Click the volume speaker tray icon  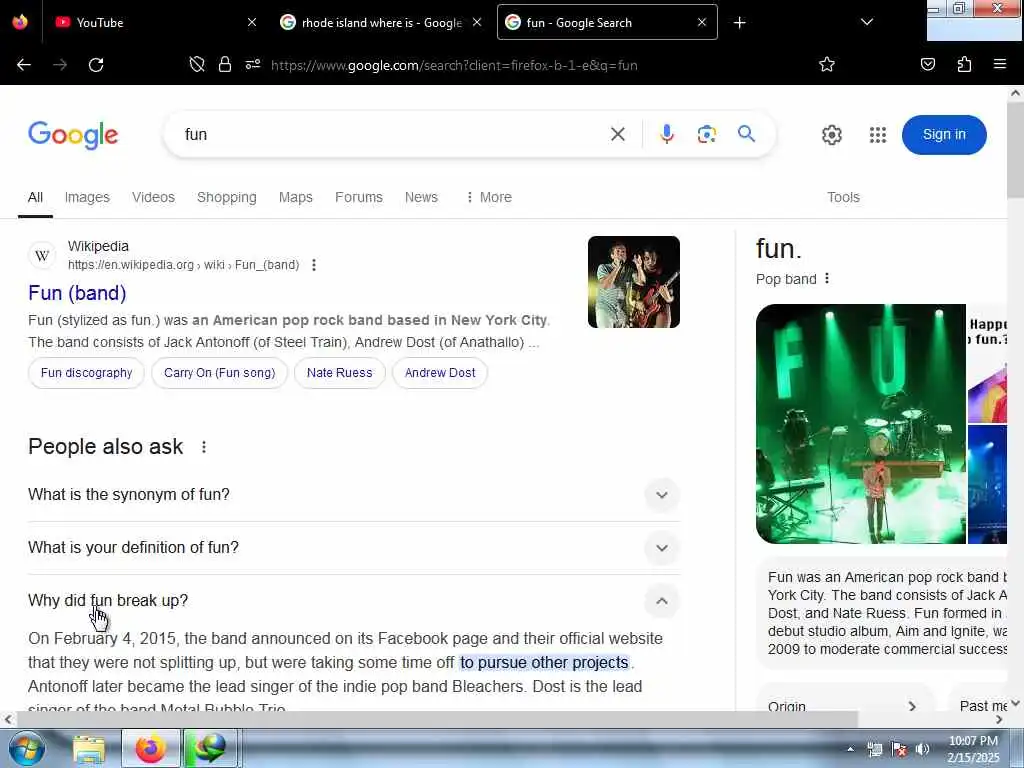[x=923, y=749]
